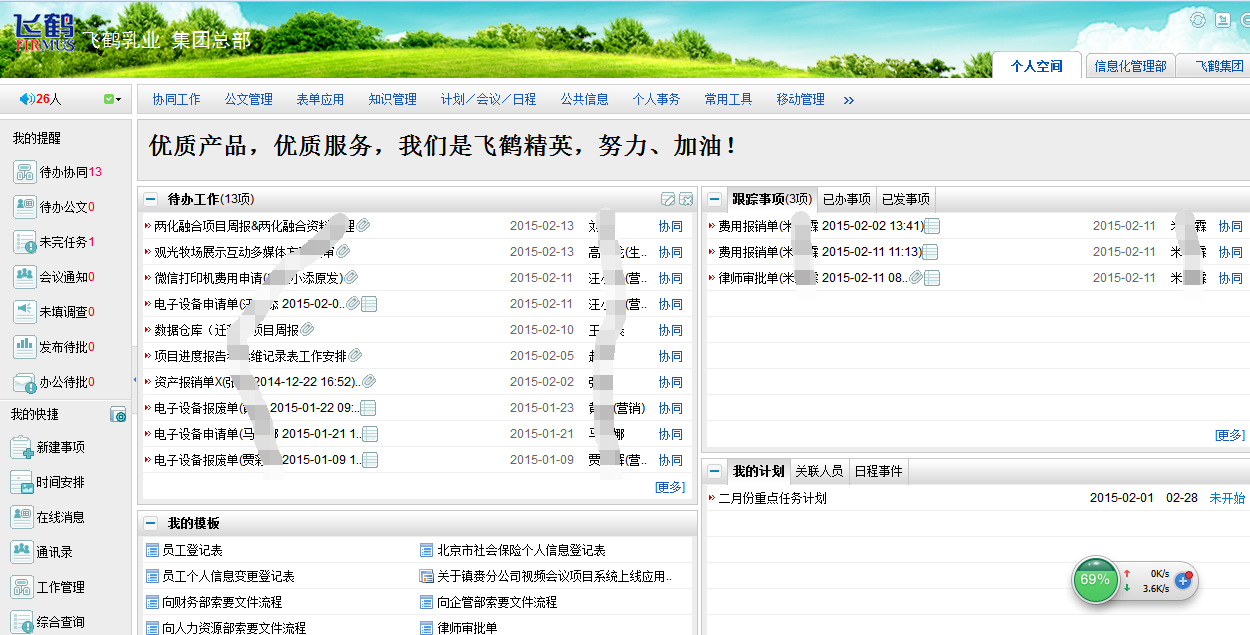Click the 69% network speed widget

coord(1095,580)
